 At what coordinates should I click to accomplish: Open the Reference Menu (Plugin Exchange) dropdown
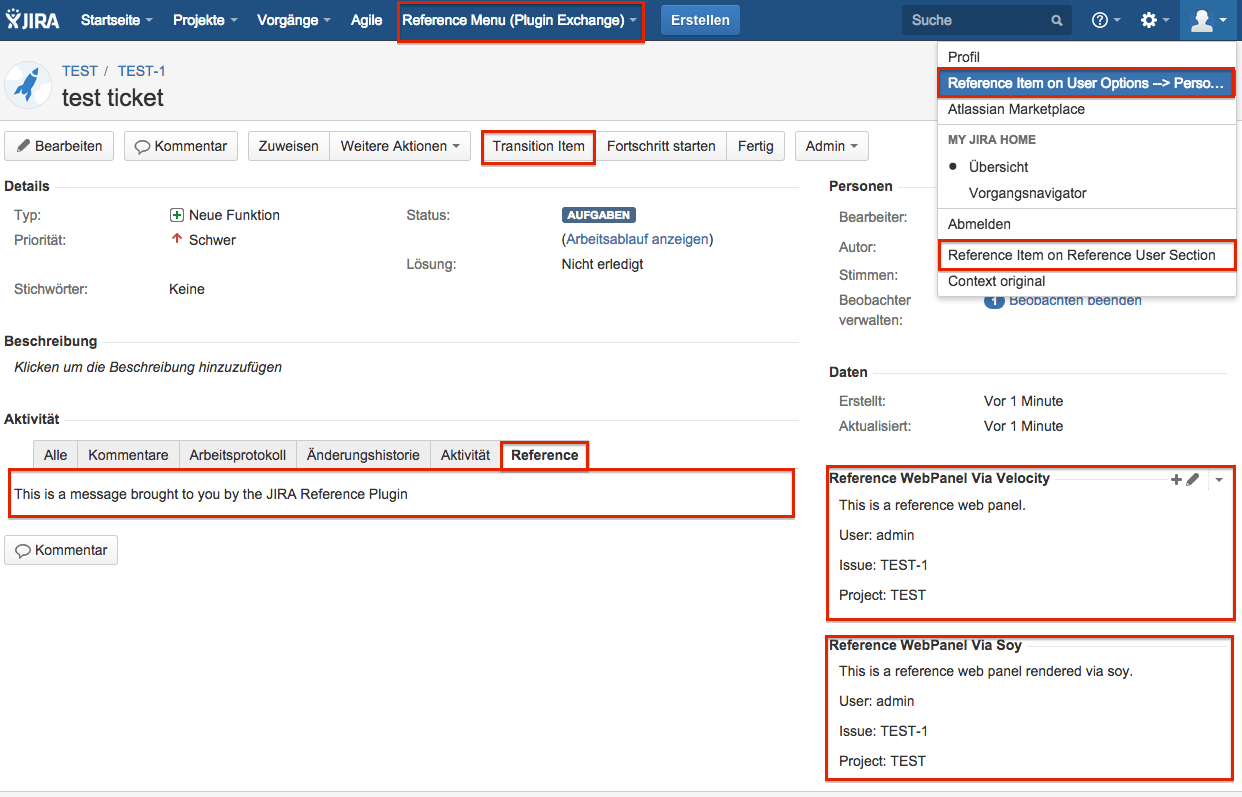[x=520, y=20]
